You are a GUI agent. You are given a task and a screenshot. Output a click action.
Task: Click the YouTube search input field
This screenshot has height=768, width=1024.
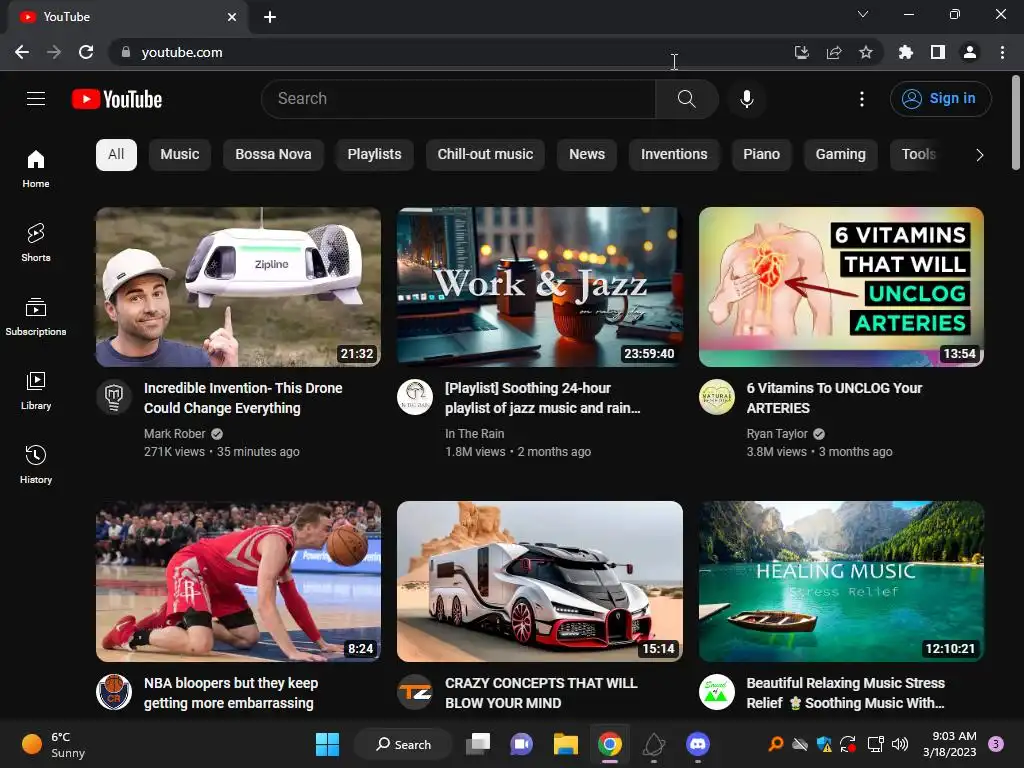pos(458,99)
